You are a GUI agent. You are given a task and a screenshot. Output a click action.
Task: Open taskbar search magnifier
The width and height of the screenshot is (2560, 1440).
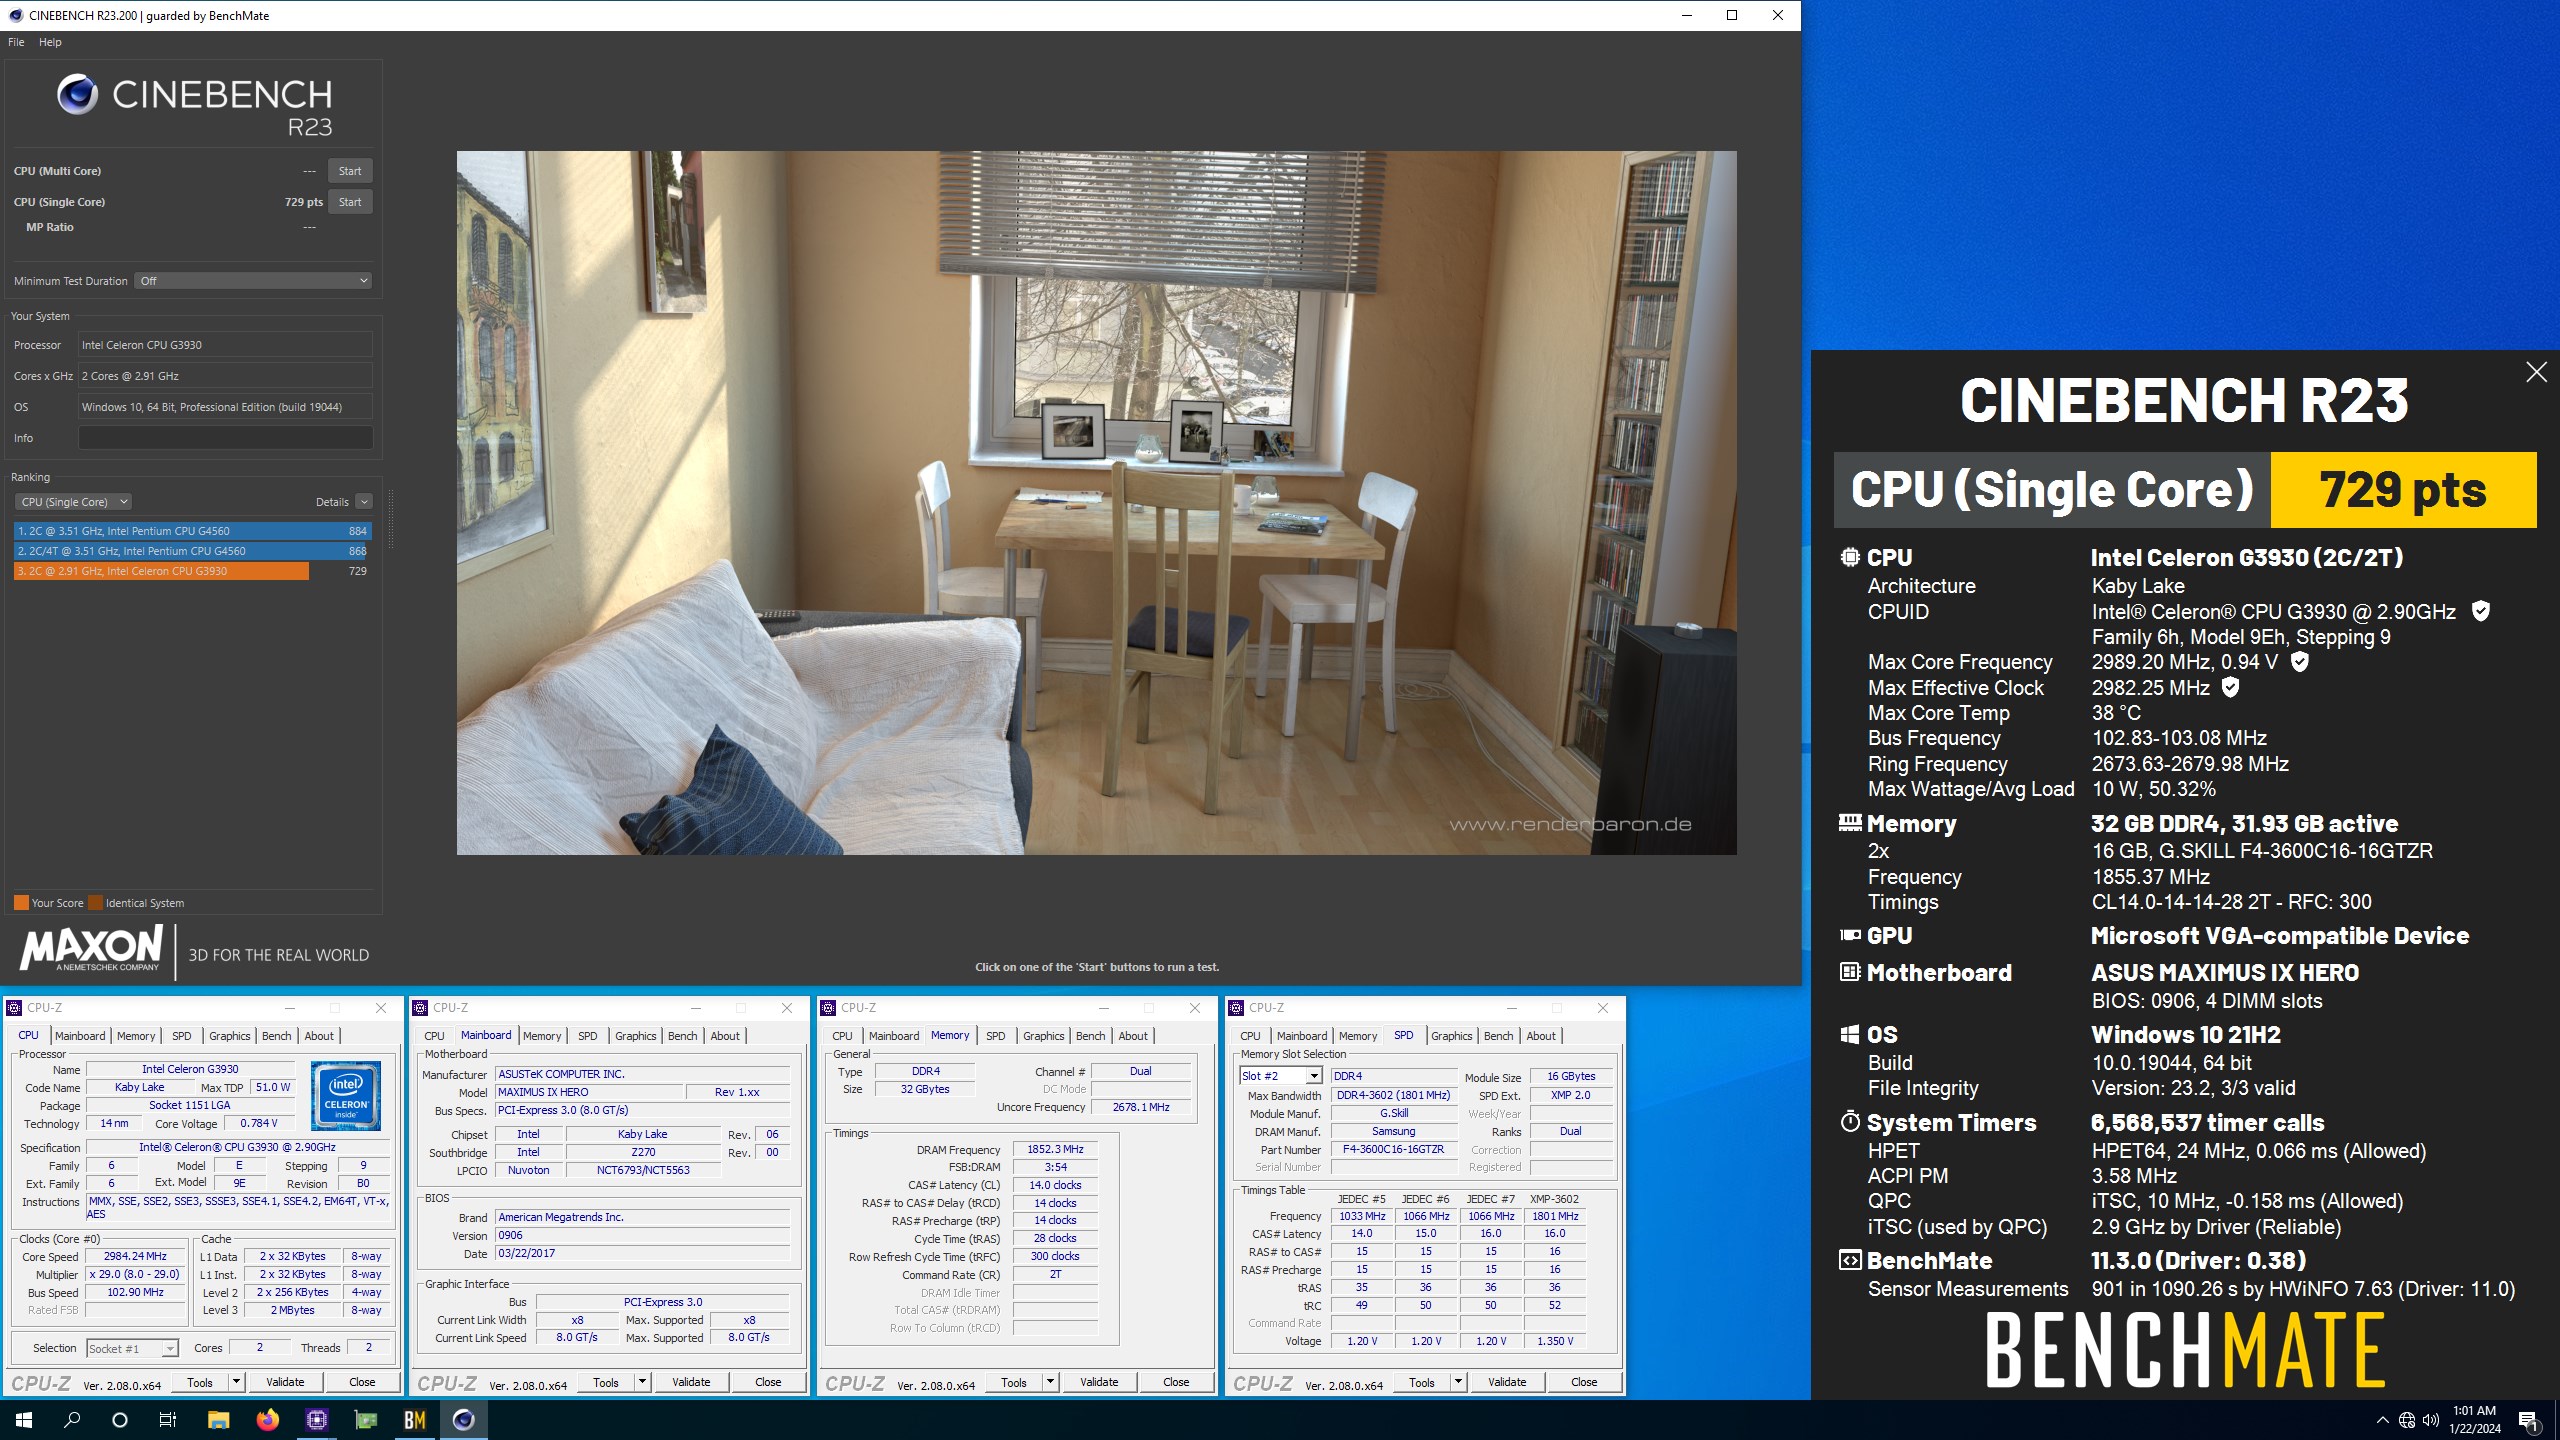click(x=72, y=1420)
